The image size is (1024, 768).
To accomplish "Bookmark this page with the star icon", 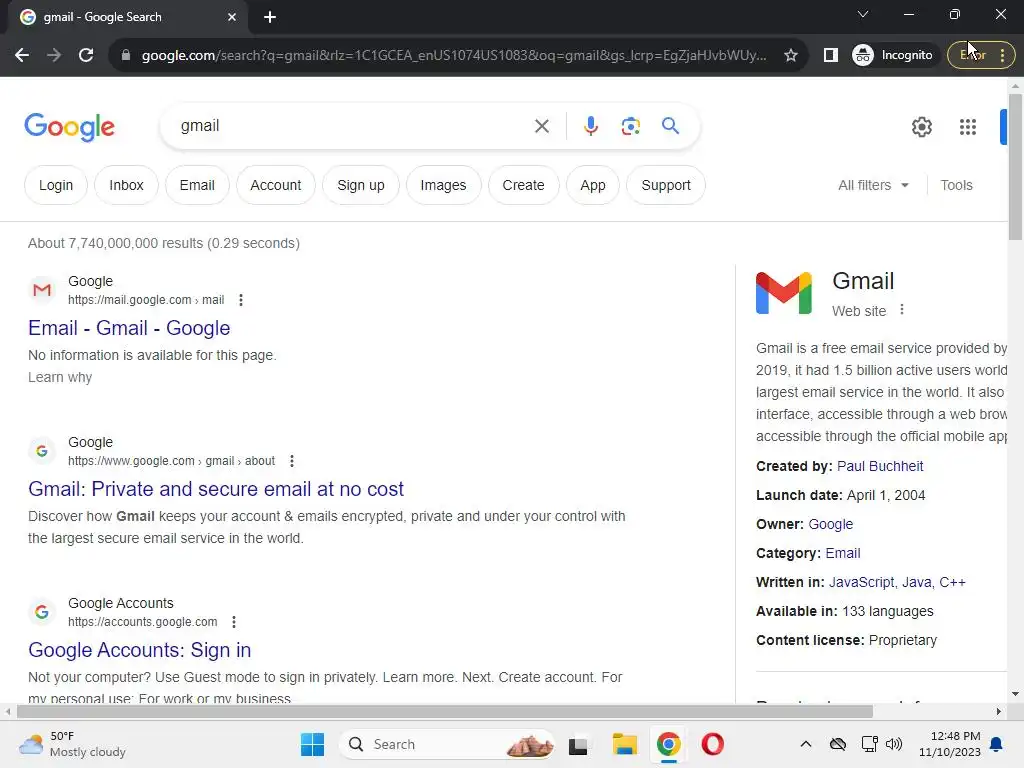I will 791,56.
